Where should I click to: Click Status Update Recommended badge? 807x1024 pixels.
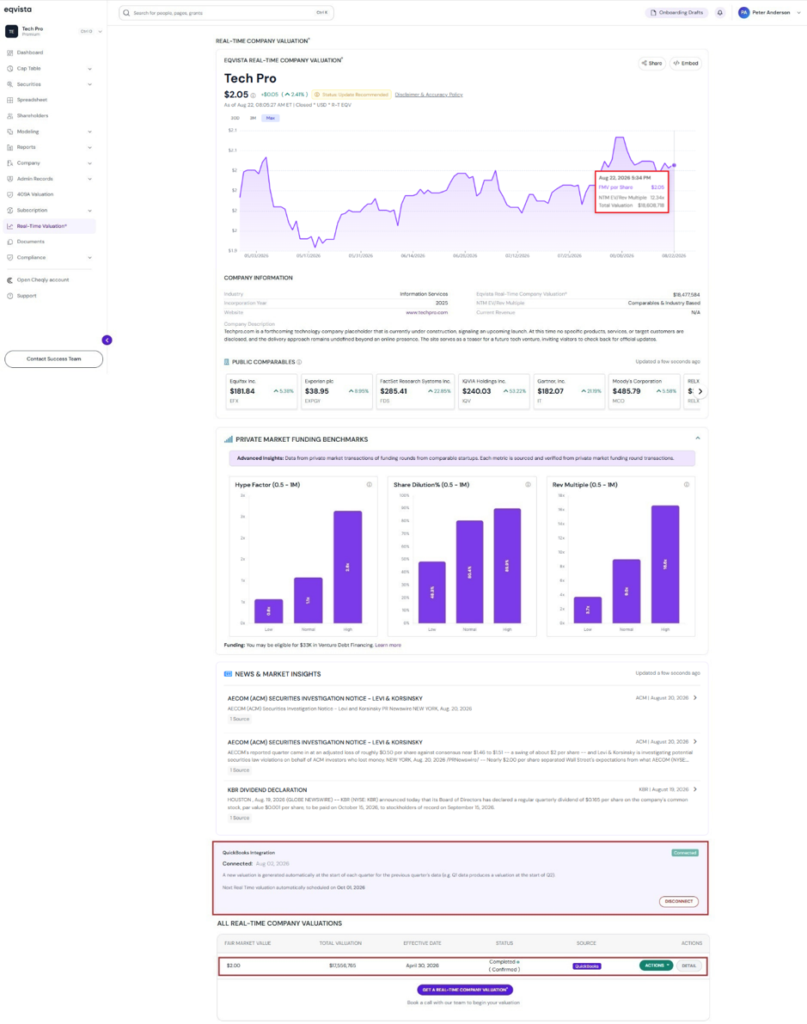pyautogui.click(x=352, y=95)
